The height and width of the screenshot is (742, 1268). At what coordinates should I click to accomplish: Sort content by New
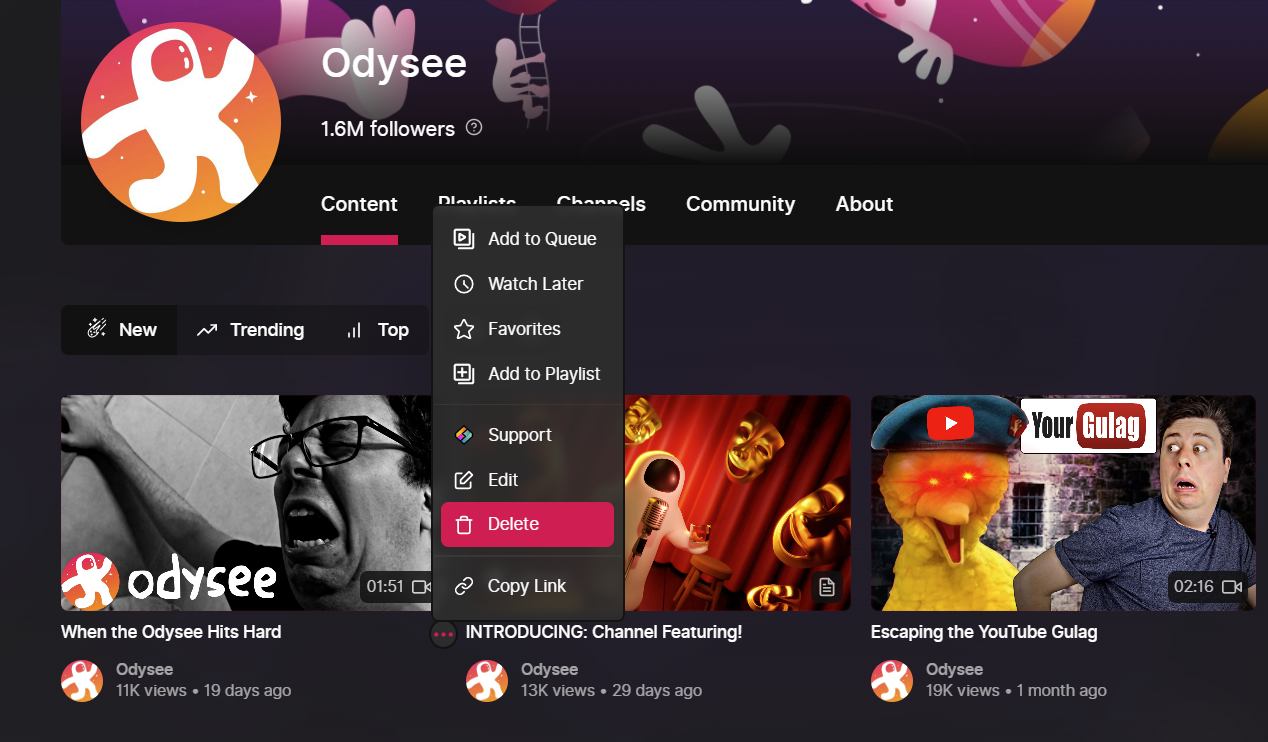[120, 330]
